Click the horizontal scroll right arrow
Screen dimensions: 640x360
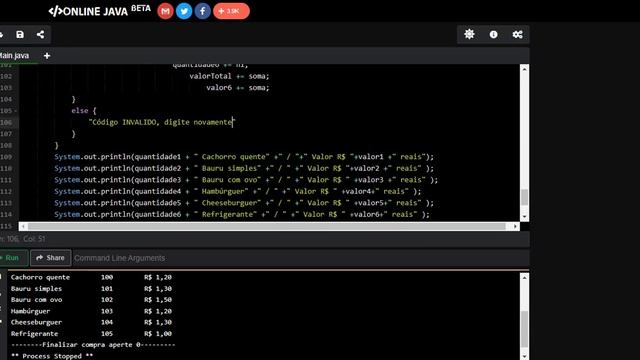[x=515, y=226]
